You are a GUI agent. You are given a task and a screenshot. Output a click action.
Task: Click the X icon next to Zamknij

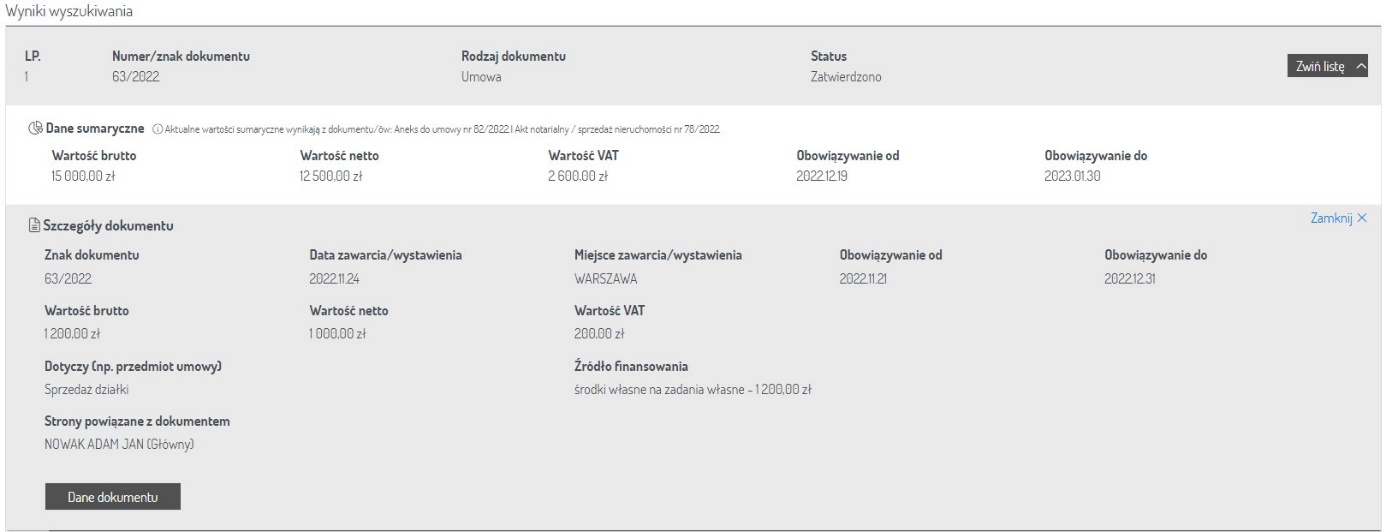[x=1361, y=218]
